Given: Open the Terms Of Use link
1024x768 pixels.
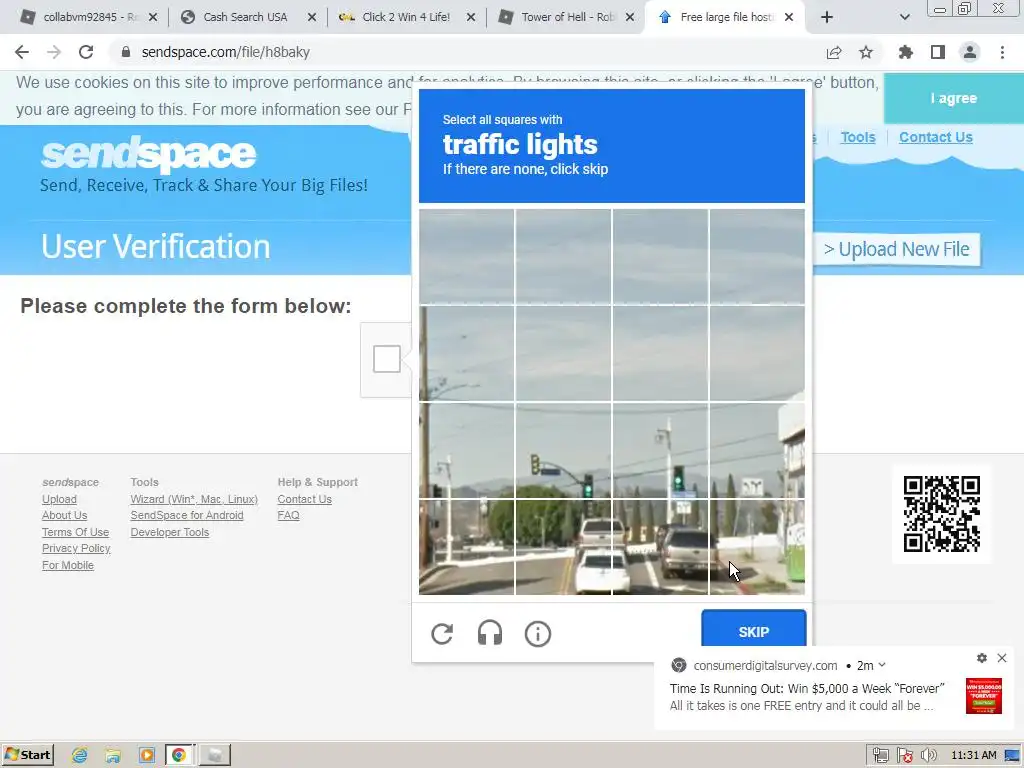Looking at the screenshot, I should tap(75, 532).
